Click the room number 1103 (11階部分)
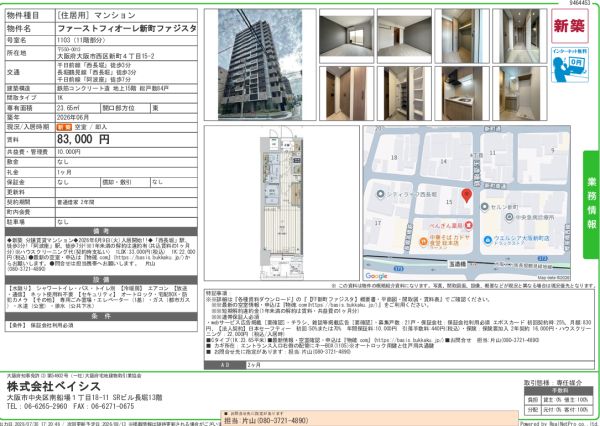 click(x=81, y=40)
